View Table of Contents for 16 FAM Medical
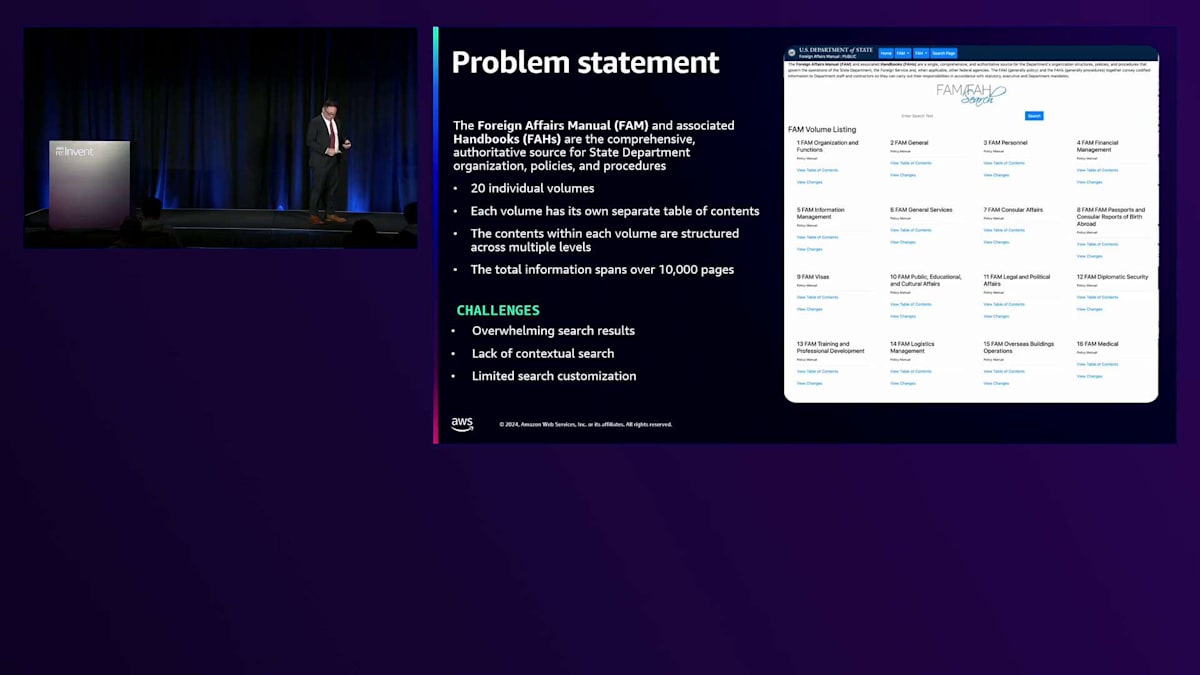 pos(1097,364)
